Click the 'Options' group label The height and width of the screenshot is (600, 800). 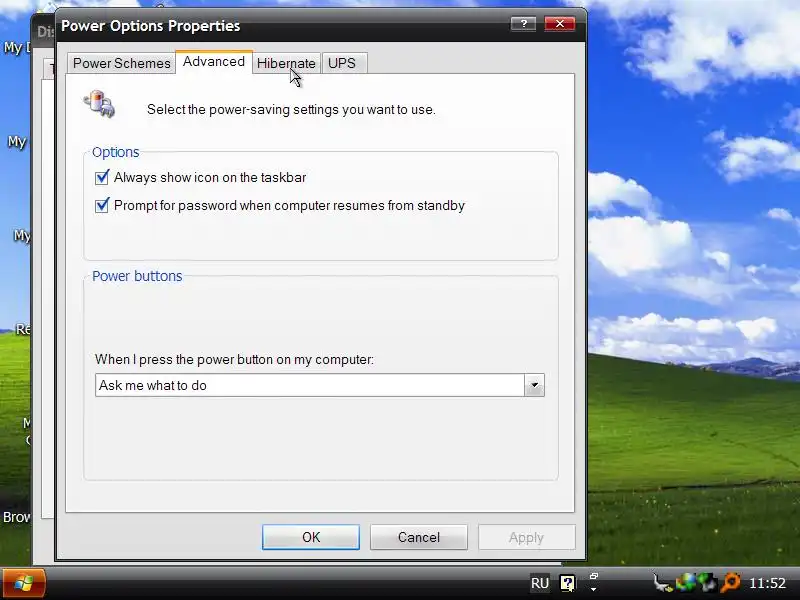pyautogui.click(x=115, y=152)
